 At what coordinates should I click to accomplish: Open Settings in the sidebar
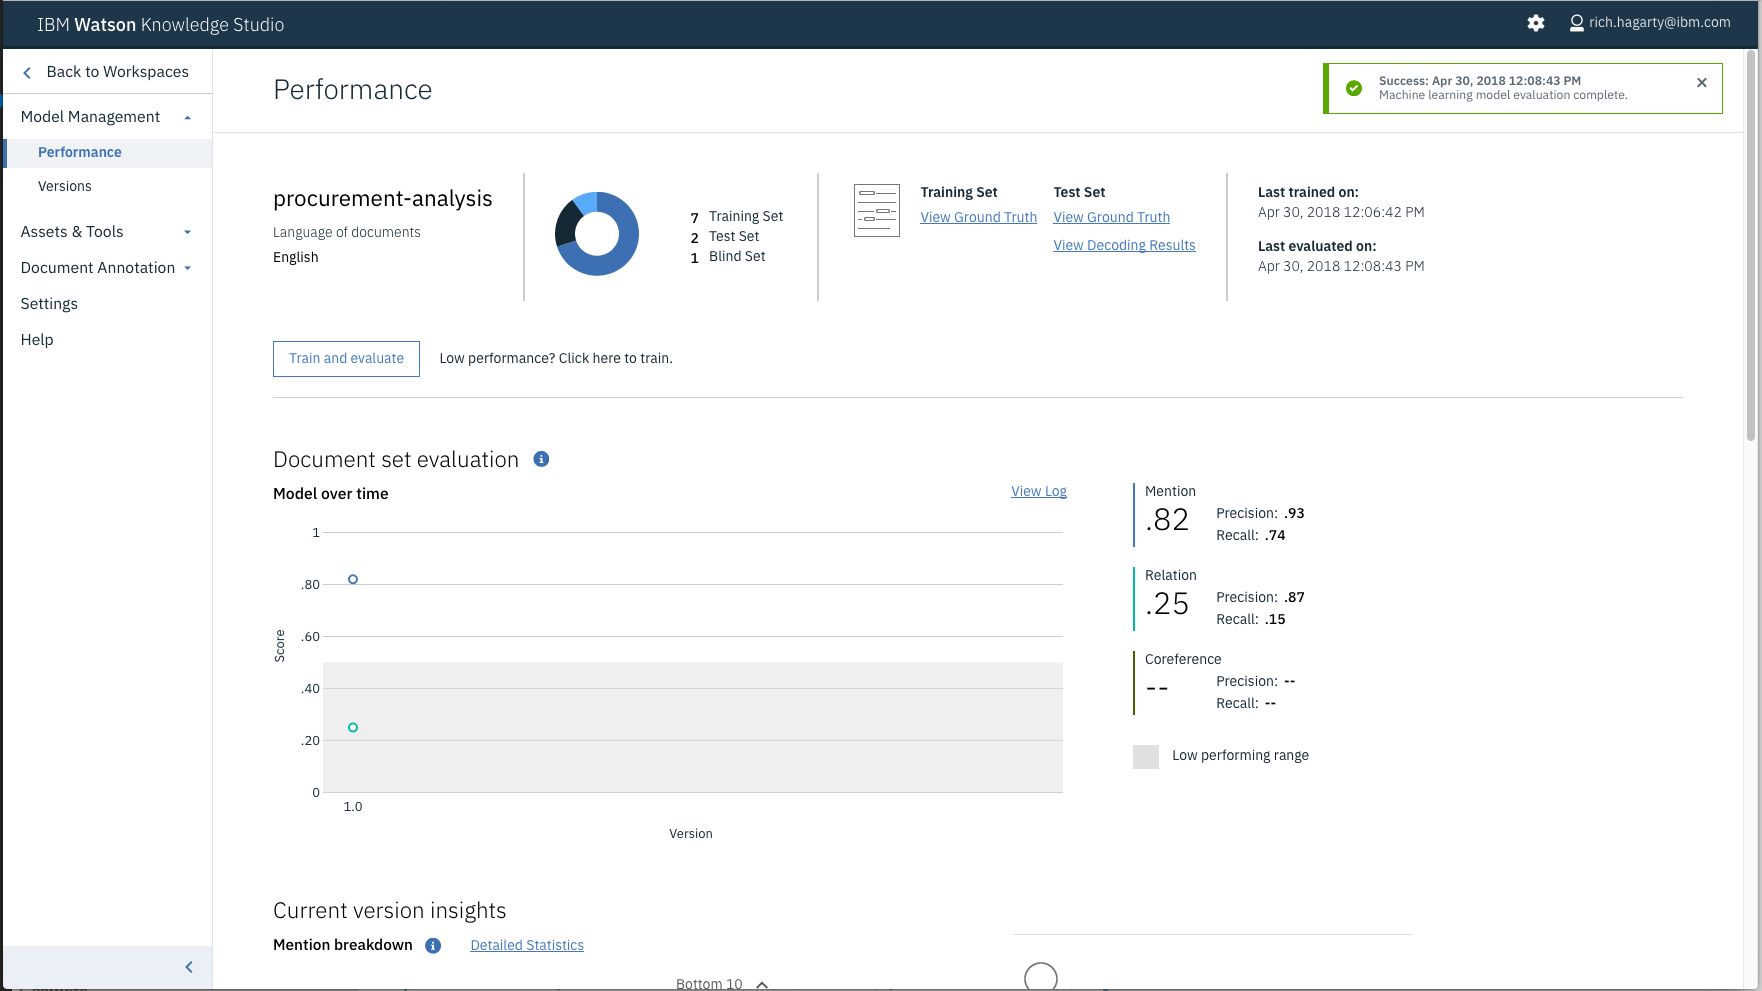pos(49,304)
